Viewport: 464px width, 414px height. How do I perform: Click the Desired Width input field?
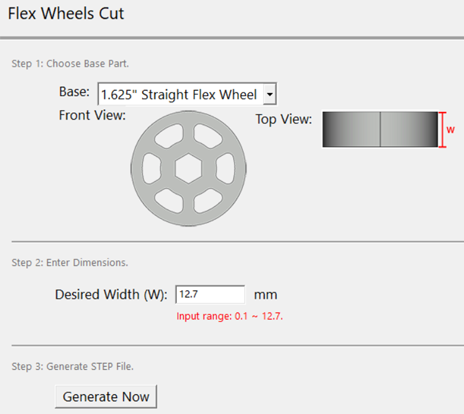[x=210, y=294]
